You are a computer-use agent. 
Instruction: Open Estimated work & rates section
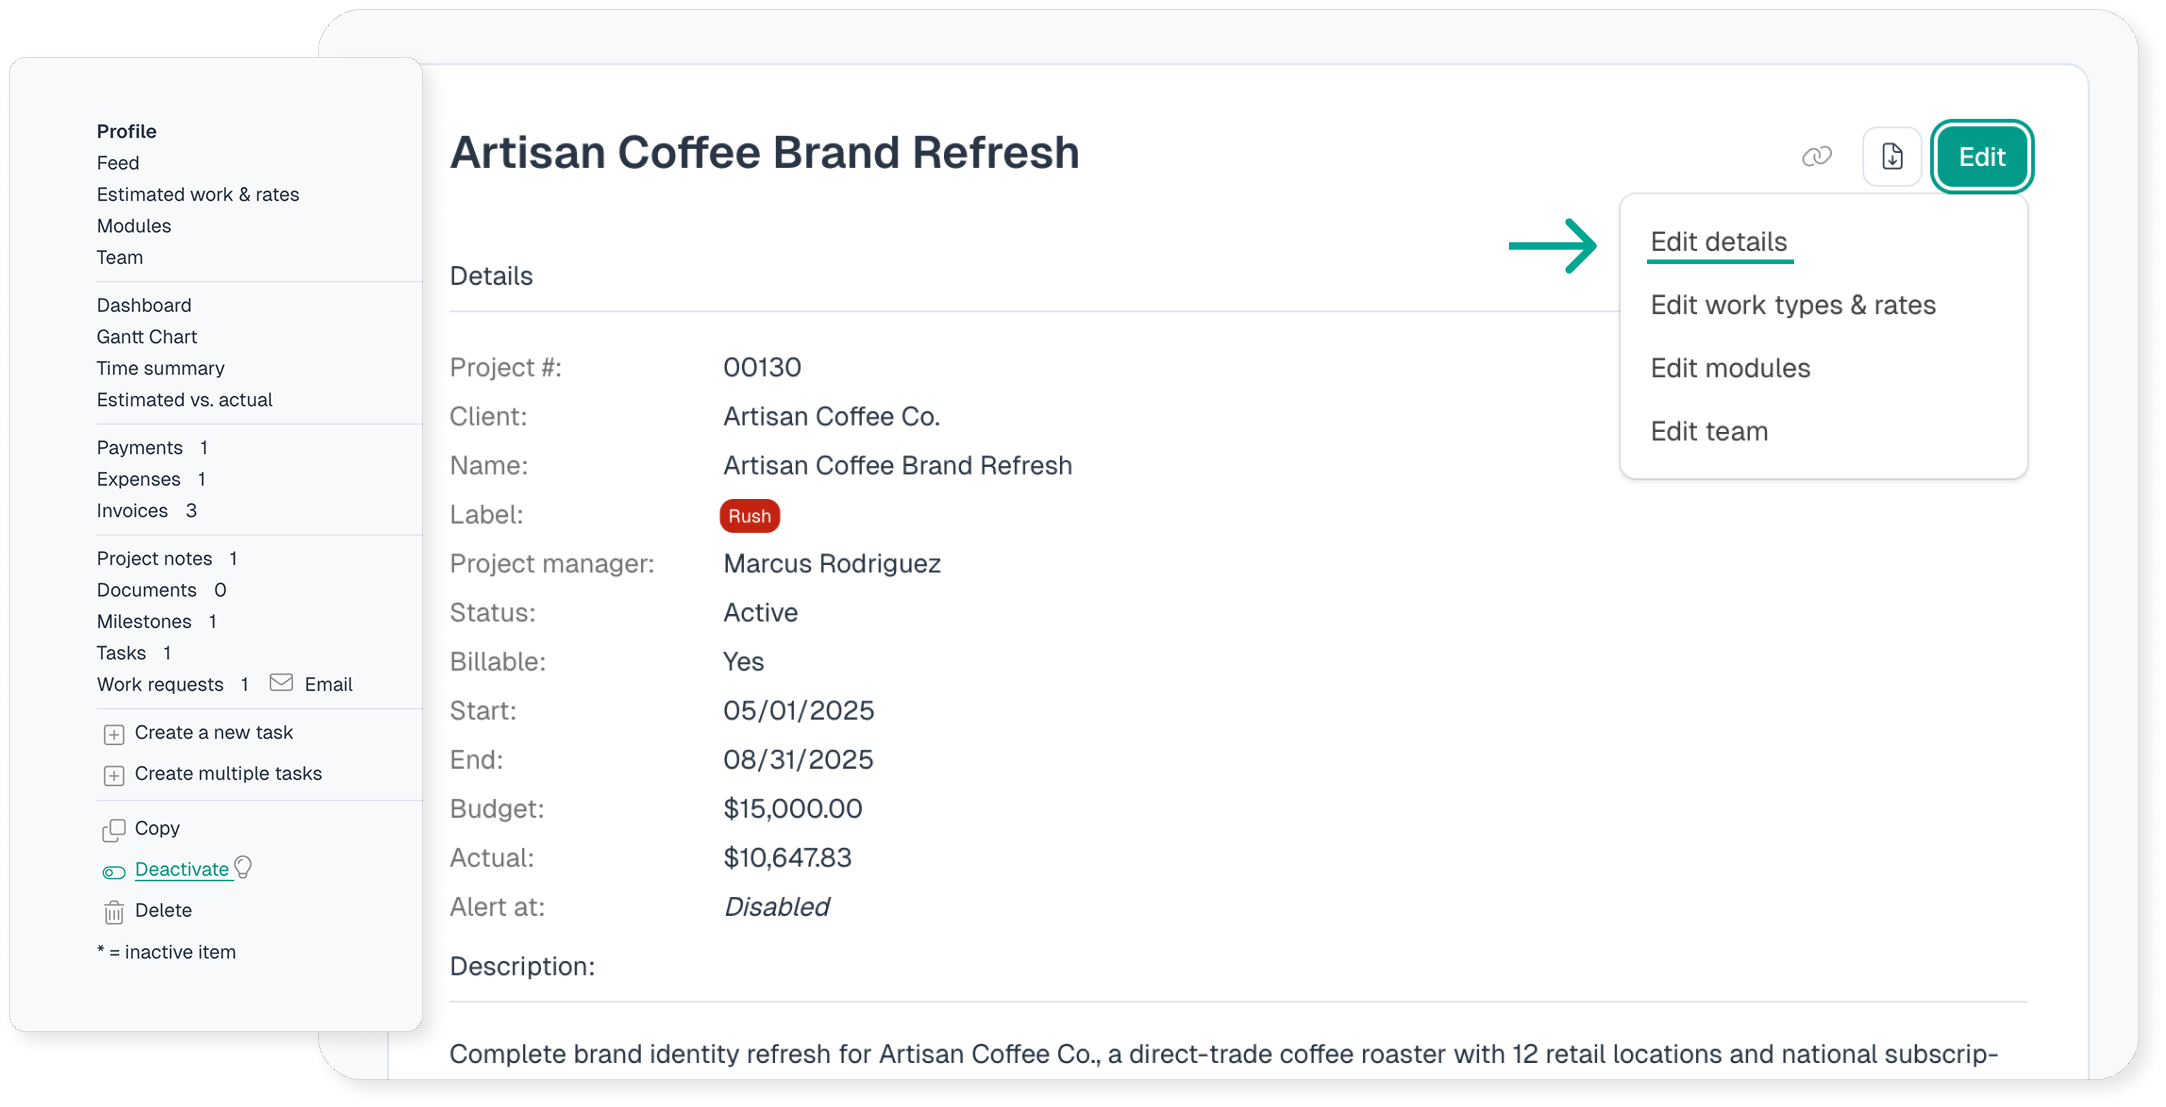[x=198, y=195]
